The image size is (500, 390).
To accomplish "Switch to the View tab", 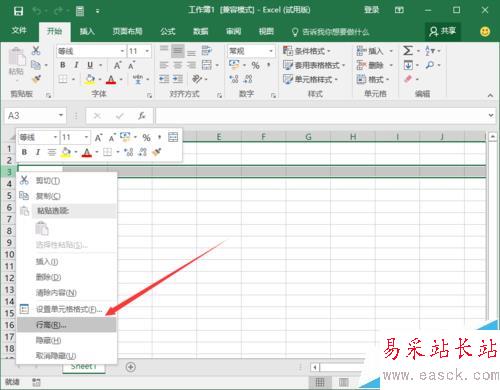I will pyautogui.click(x=266, y=32).
